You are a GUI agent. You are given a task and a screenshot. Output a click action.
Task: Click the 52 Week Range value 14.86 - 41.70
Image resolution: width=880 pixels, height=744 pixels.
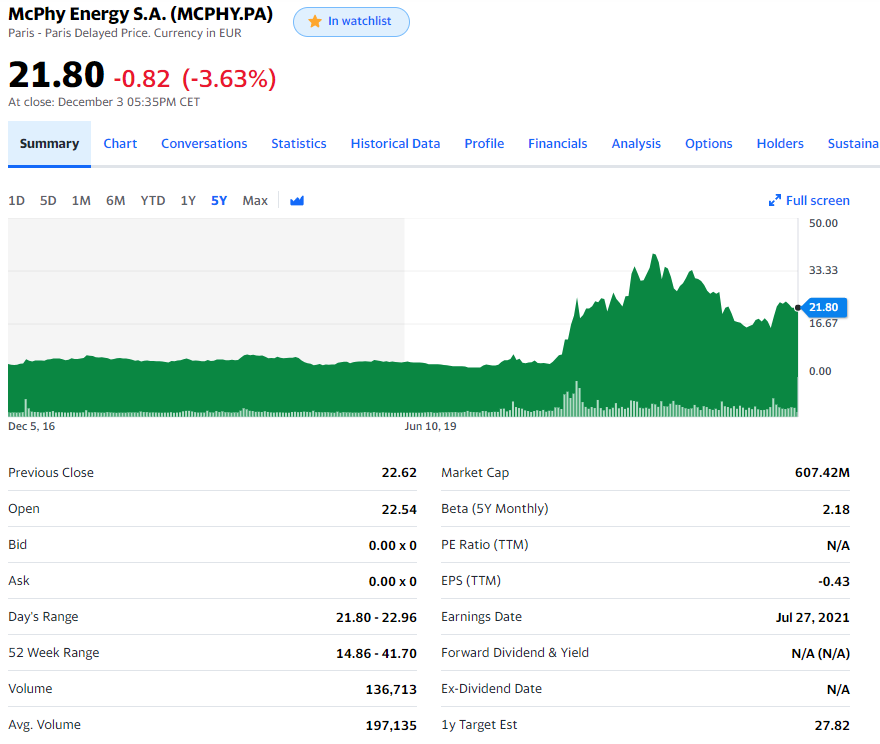pyautogui.click(x=376, y=654)
